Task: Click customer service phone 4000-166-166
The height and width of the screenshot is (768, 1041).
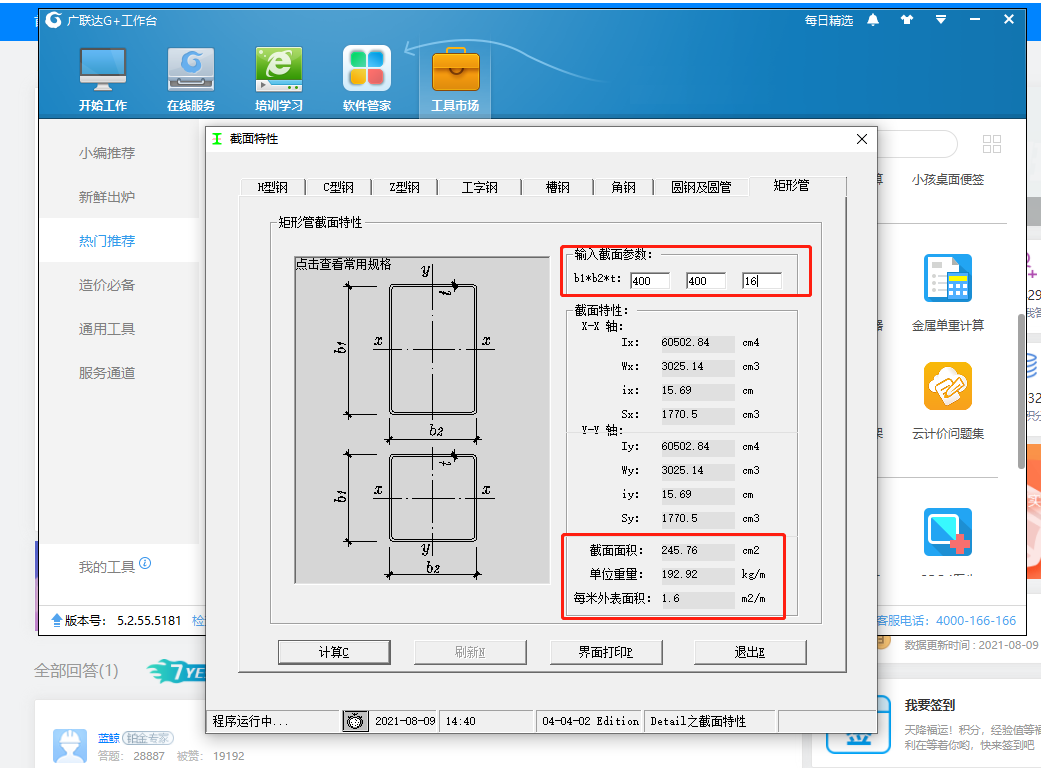Action: point(976,621)
